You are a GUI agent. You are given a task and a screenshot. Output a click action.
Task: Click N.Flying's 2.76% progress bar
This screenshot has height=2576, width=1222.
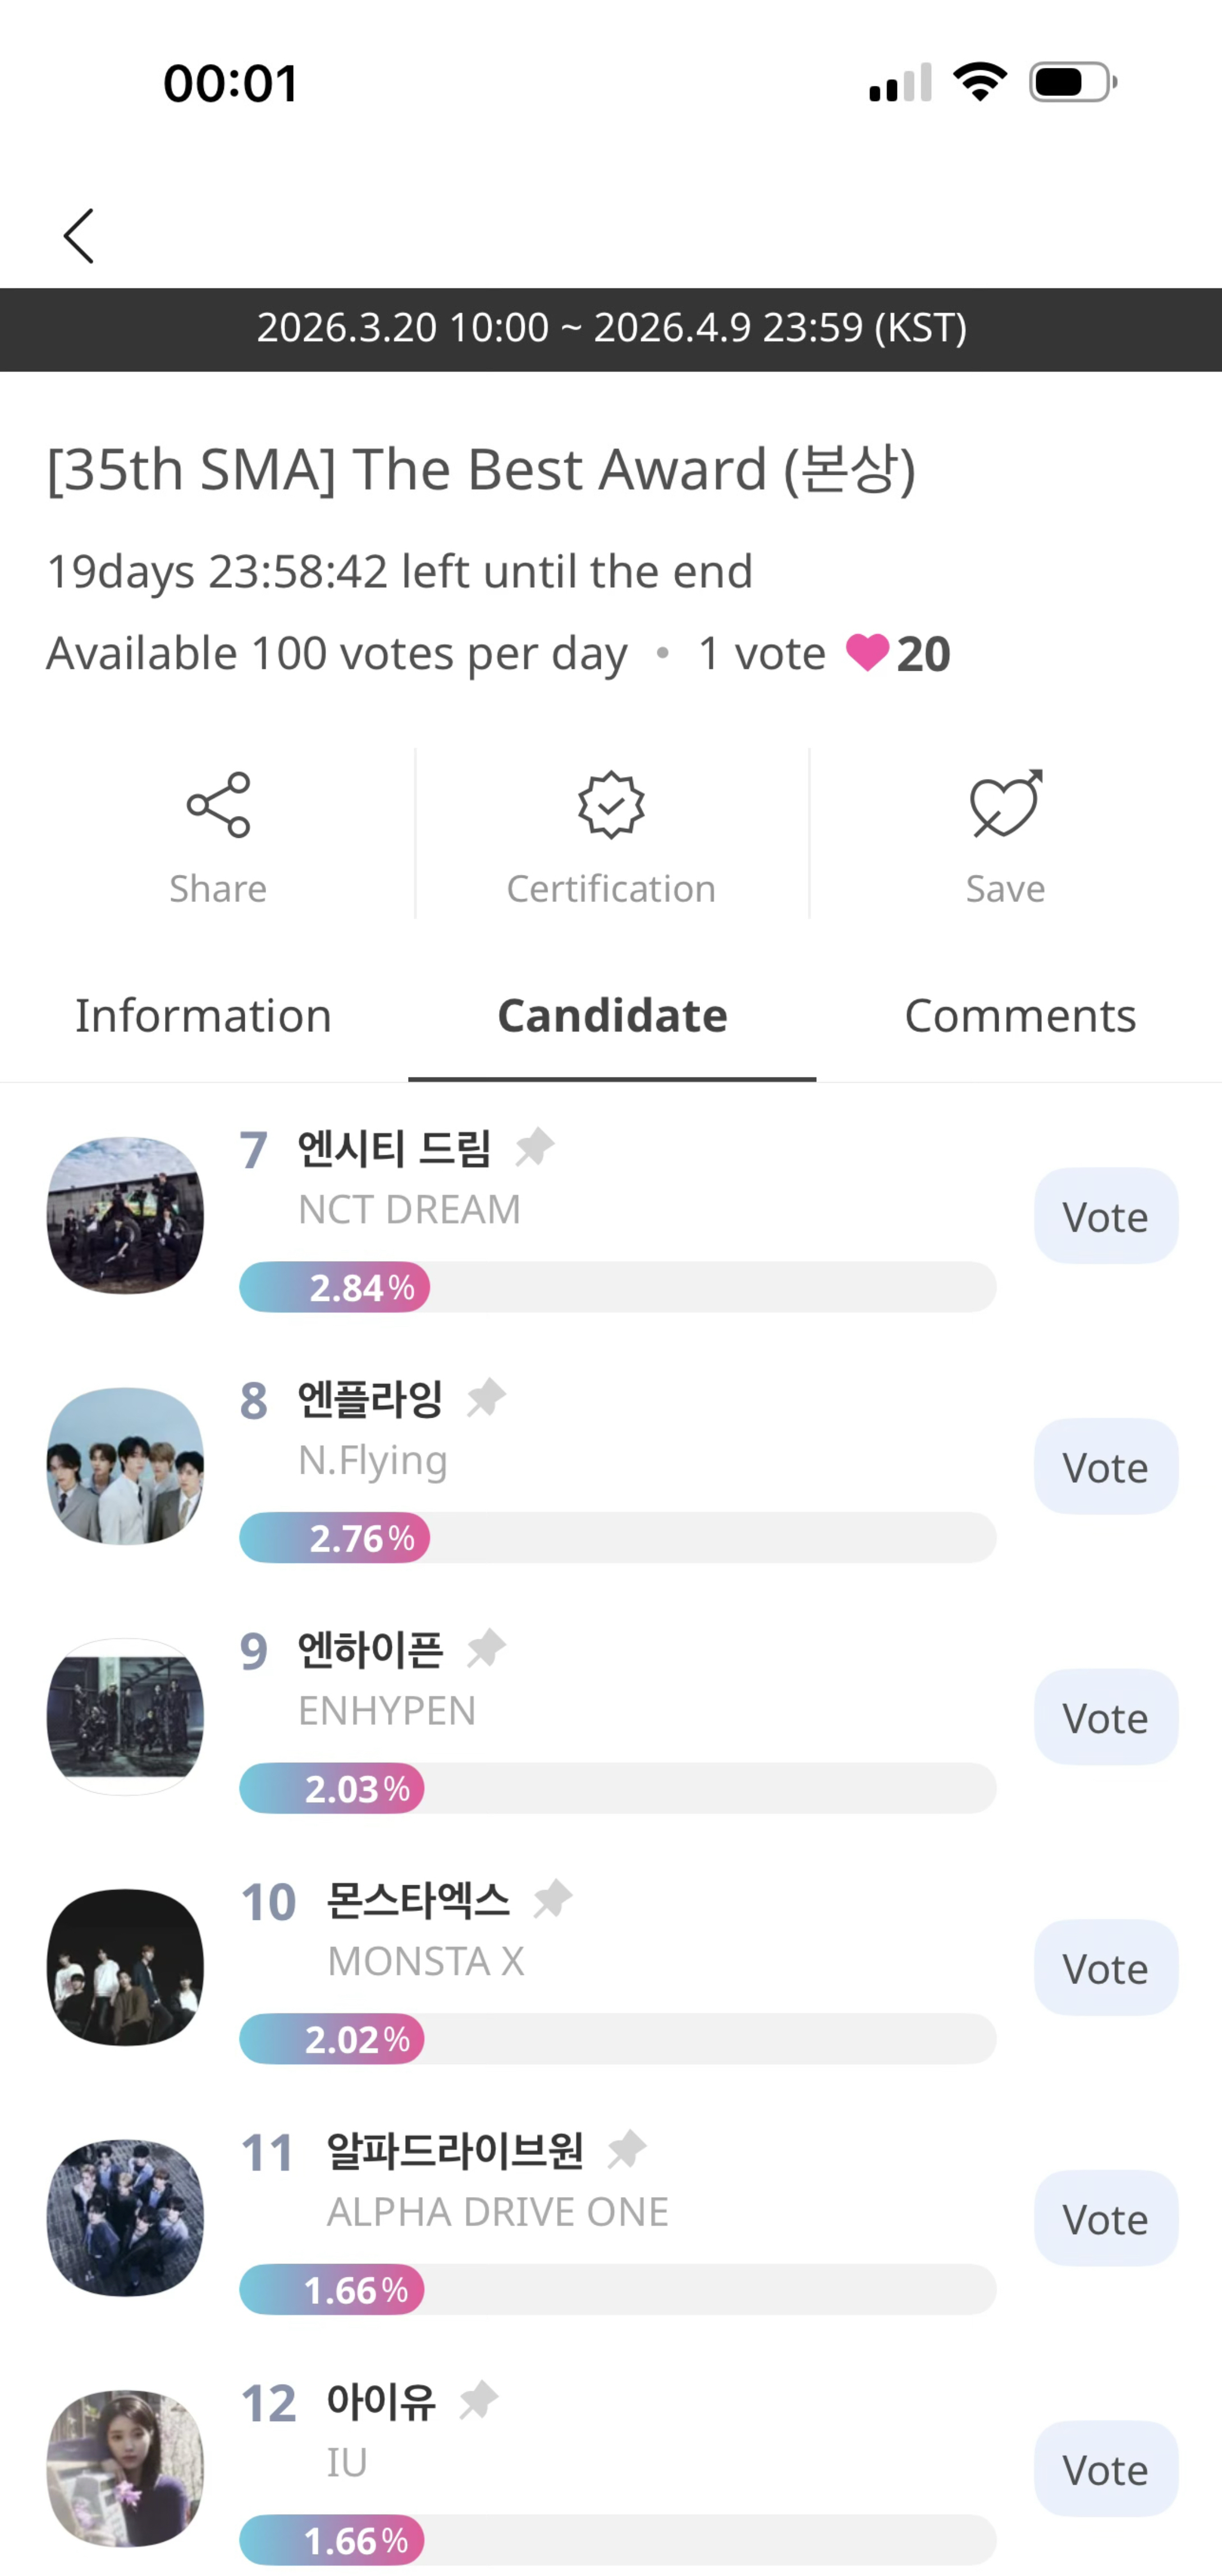pyautogui.click(x=617, y=1538)
